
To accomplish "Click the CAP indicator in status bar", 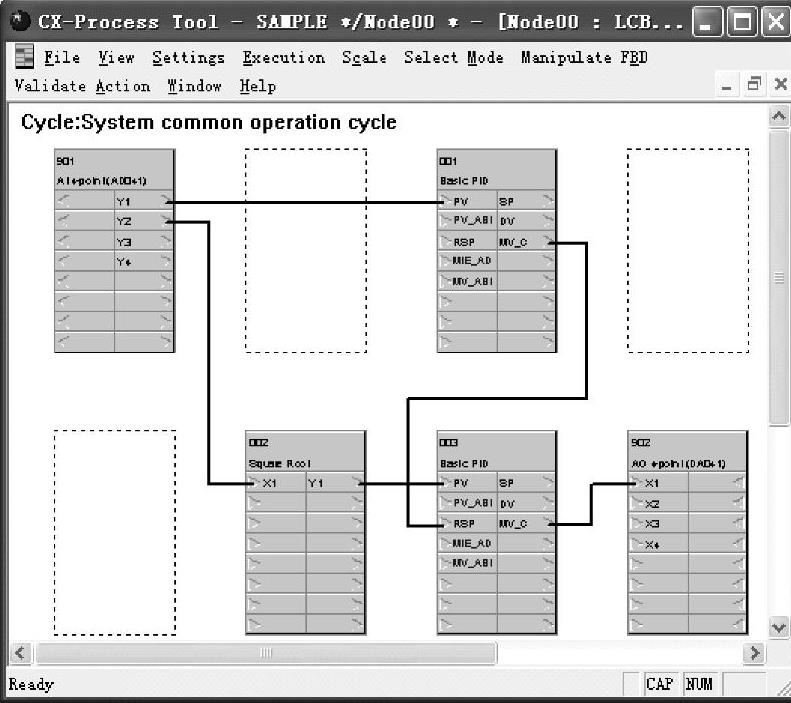I will 659,684.
